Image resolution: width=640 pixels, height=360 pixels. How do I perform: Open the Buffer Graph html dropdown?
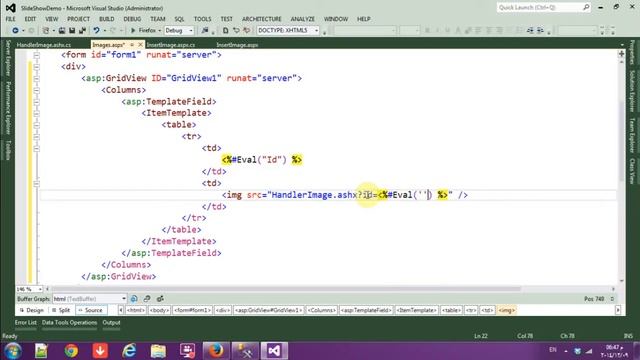tap(90, 299)
